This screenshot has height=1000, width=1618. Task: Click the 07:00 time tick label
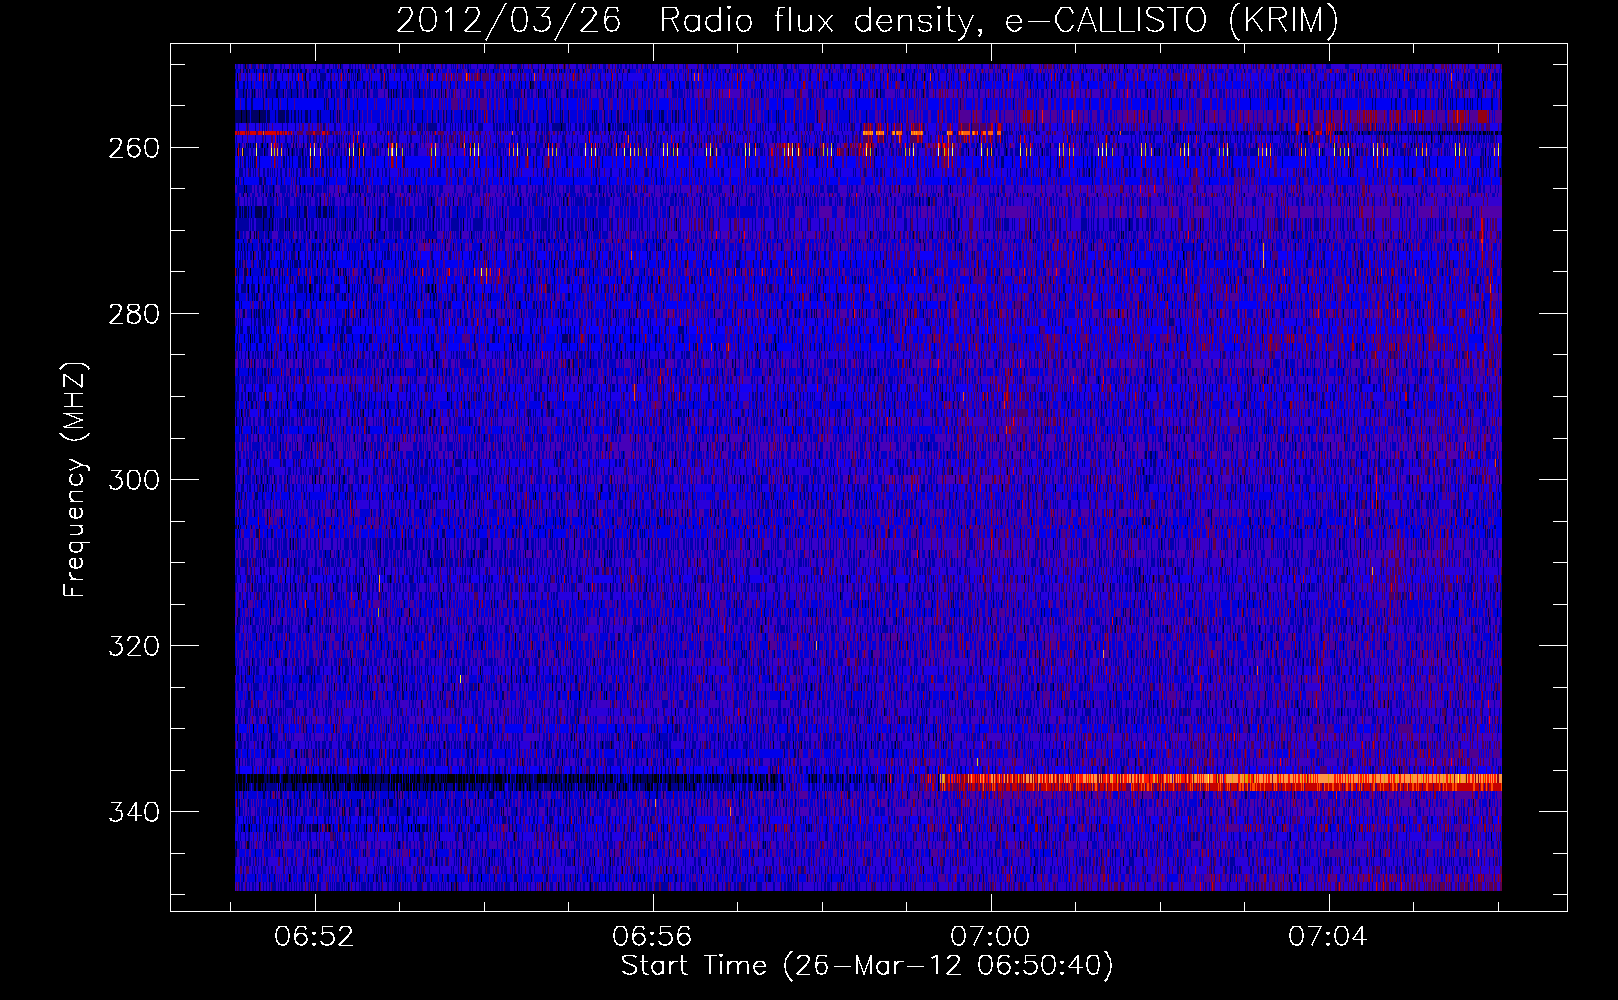(x=990, y=936)
